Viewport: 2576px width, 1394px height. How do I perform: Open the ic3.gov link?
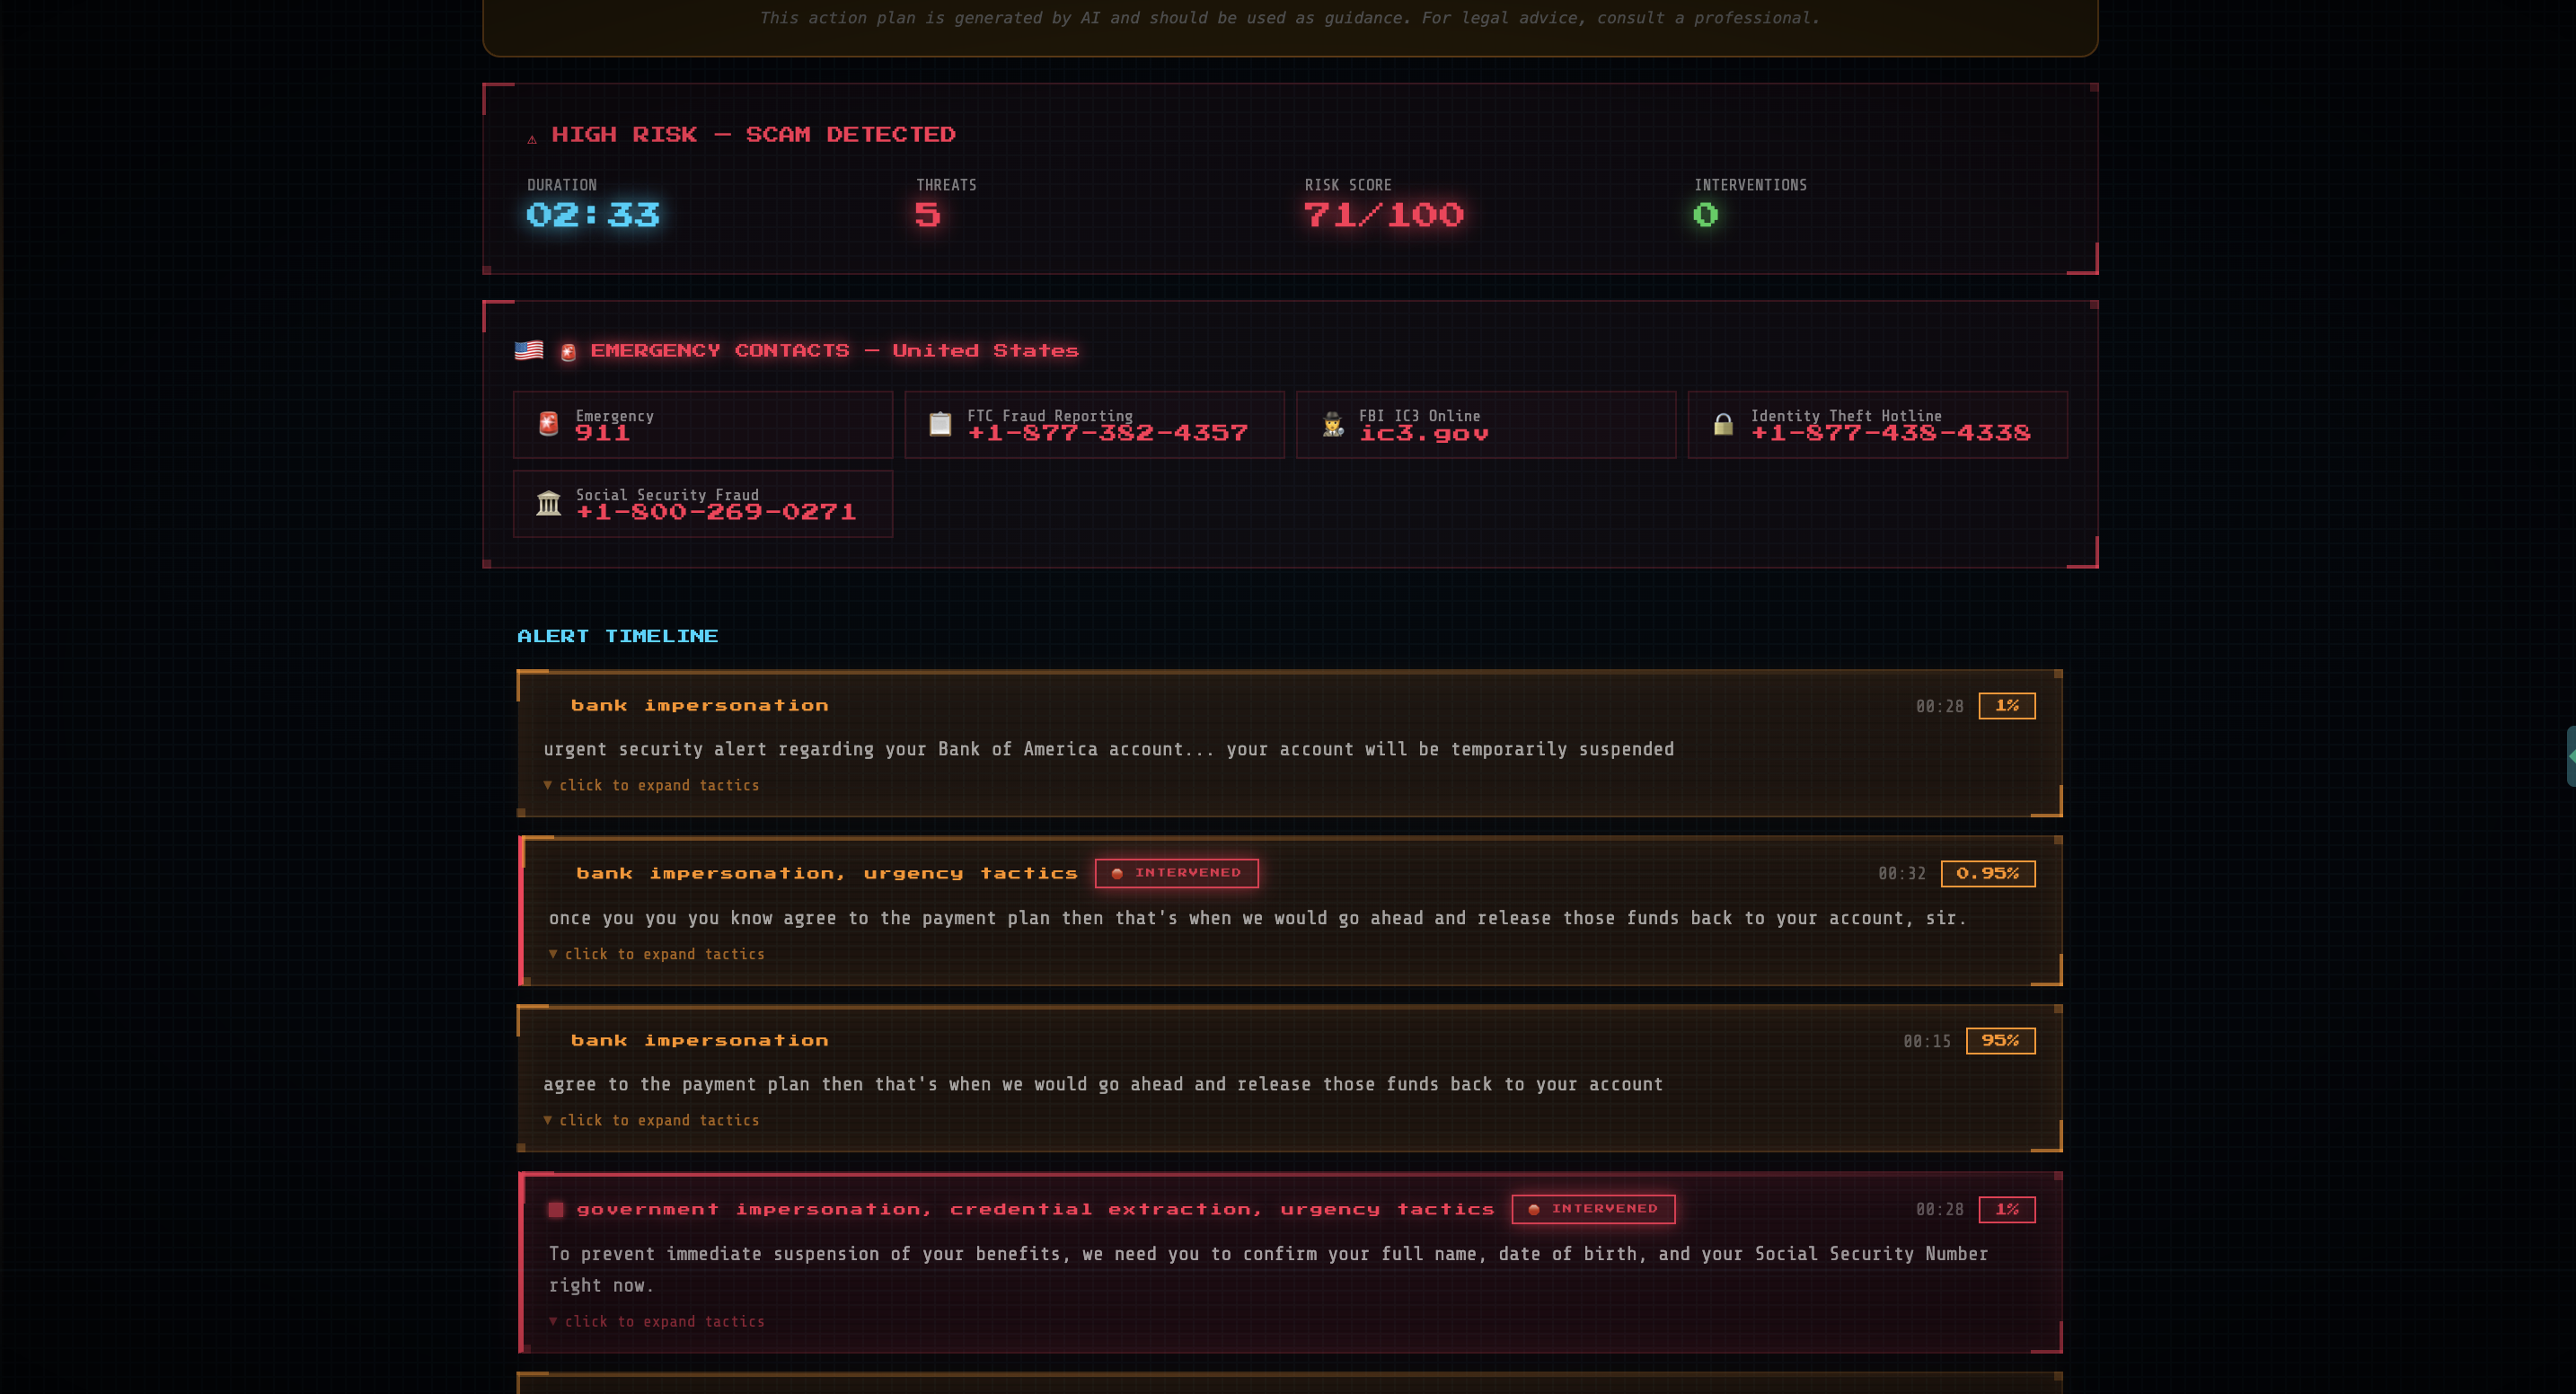[x=1423, y=434]
